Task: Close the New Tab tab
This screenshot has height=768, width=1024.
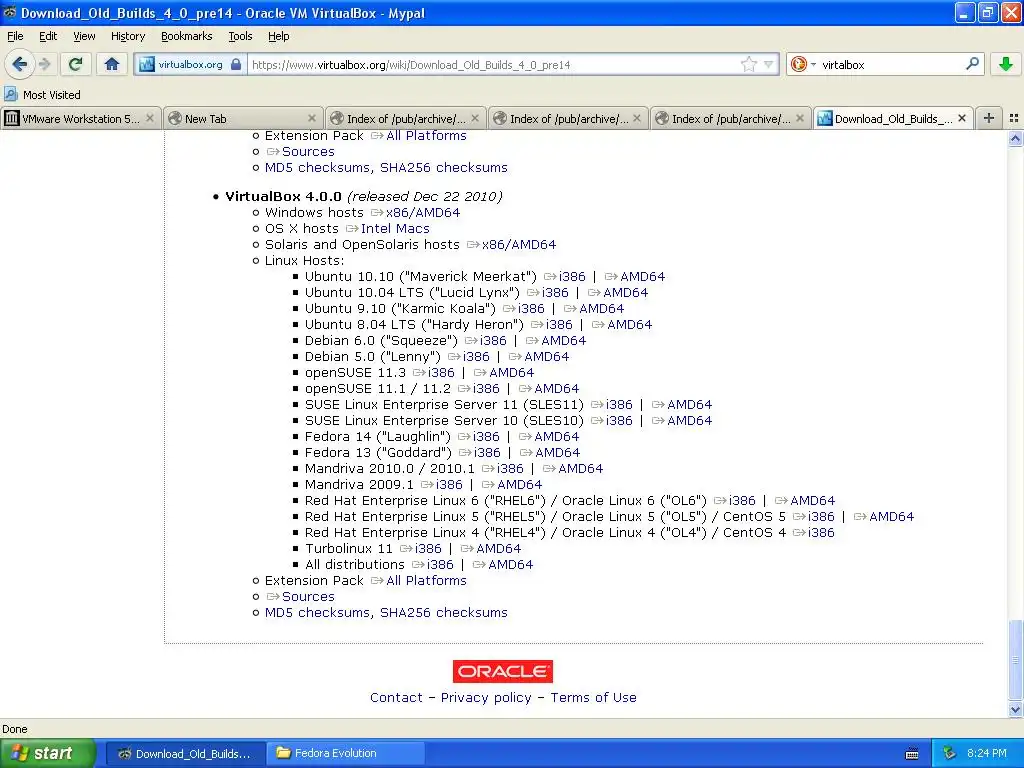Action: tap(312, 118)
